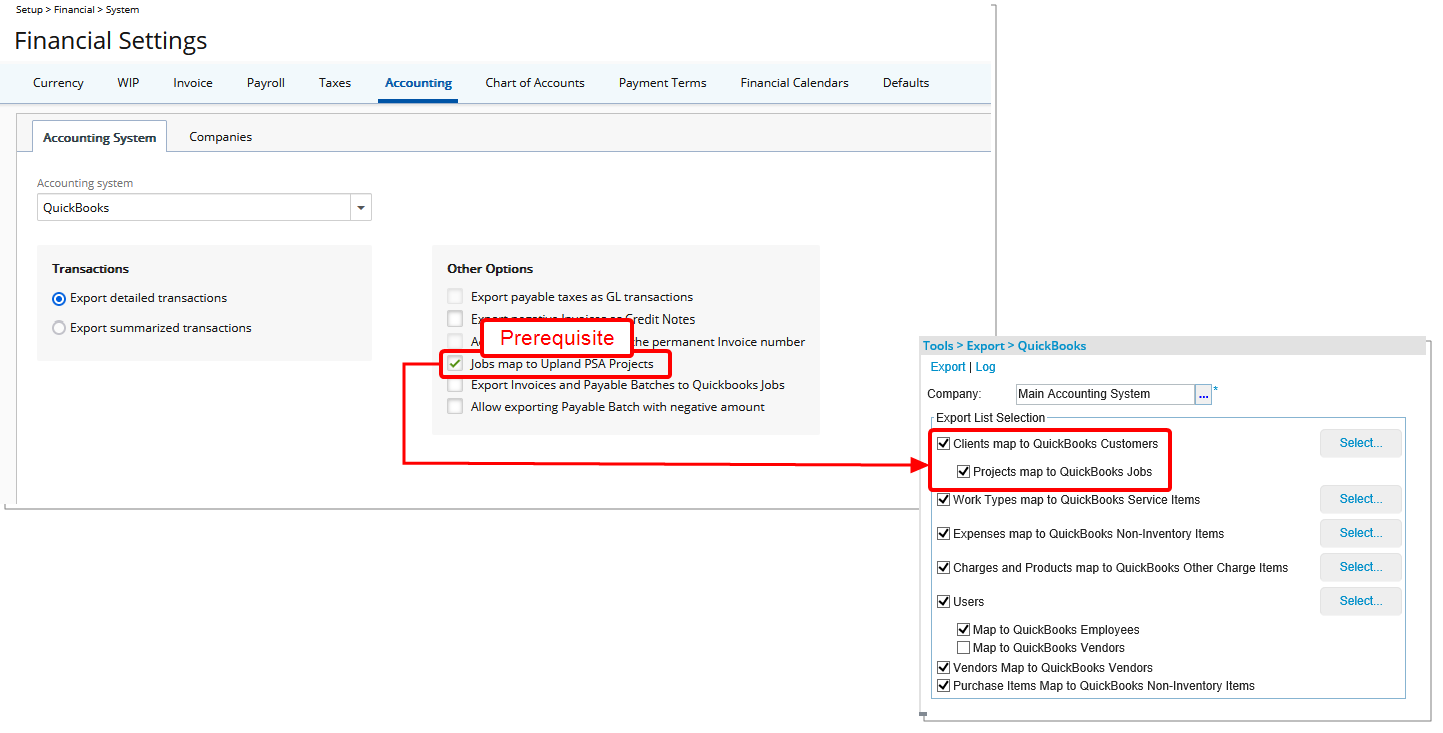Uncheck Jobs map to Upland PSA Projects
The height and width of the screenshot is (733, 1443).
[455, 364]
